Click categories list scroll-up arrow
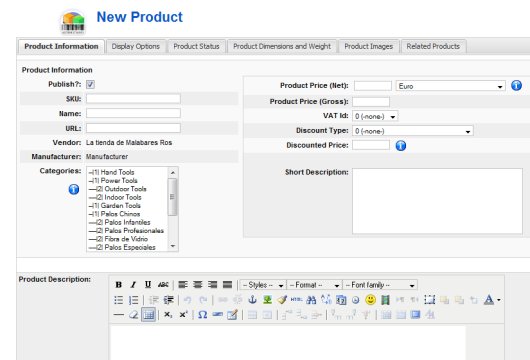 (173, 173)
